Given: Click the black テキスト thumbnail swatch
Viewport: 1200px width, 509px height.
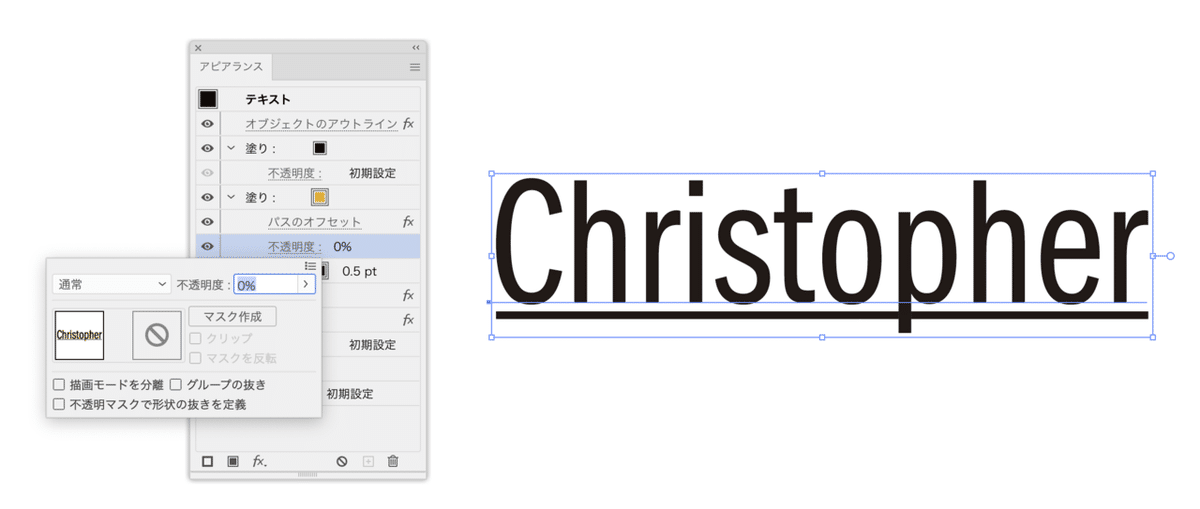Looking at the screenshot, I should [207, 99].
